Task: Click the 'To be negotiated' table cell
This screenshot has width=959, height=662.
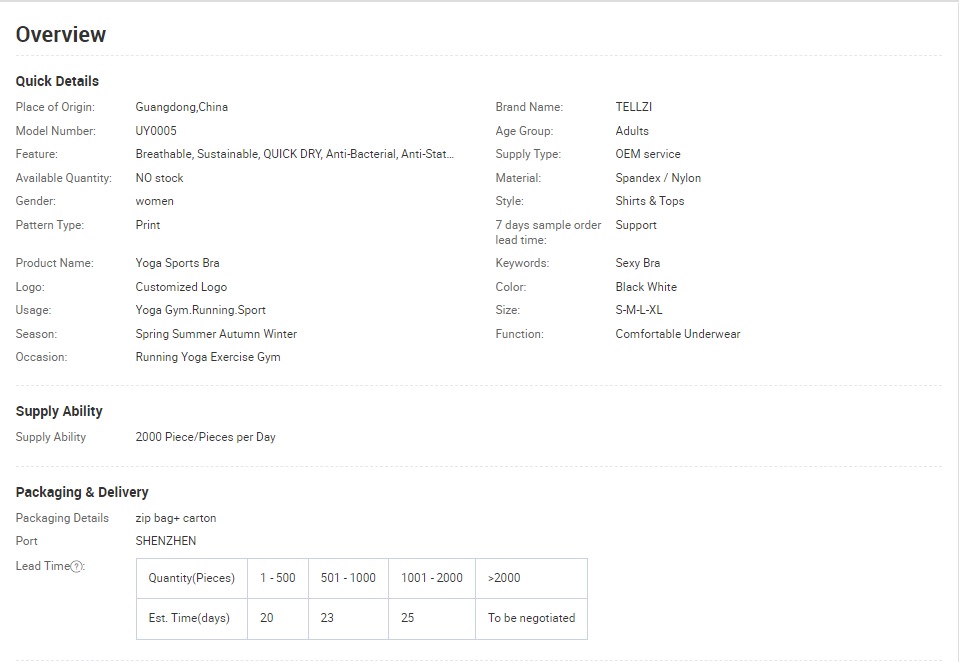Action: [x=531, y=619]
